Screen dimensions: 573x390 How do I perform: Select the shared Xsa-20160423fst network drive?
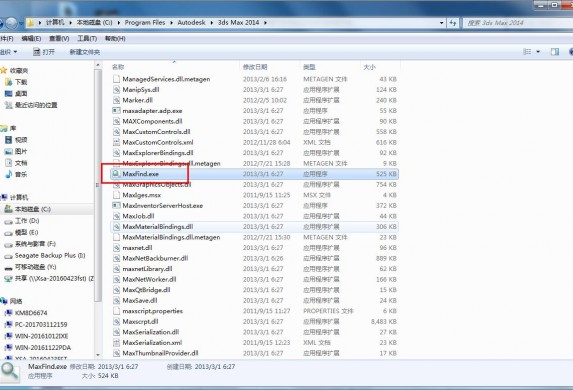coord(49,279)
